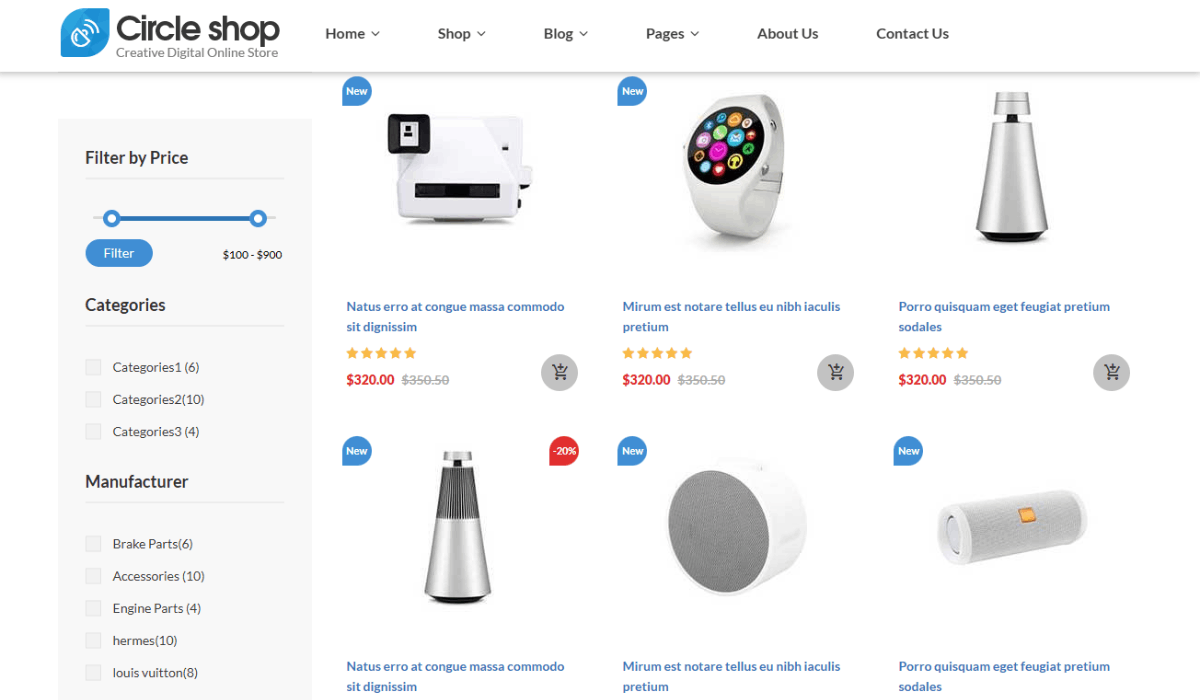The image size is (1200, 700).
Task: Click the star rating under the camera product
Action: [381, 353]
